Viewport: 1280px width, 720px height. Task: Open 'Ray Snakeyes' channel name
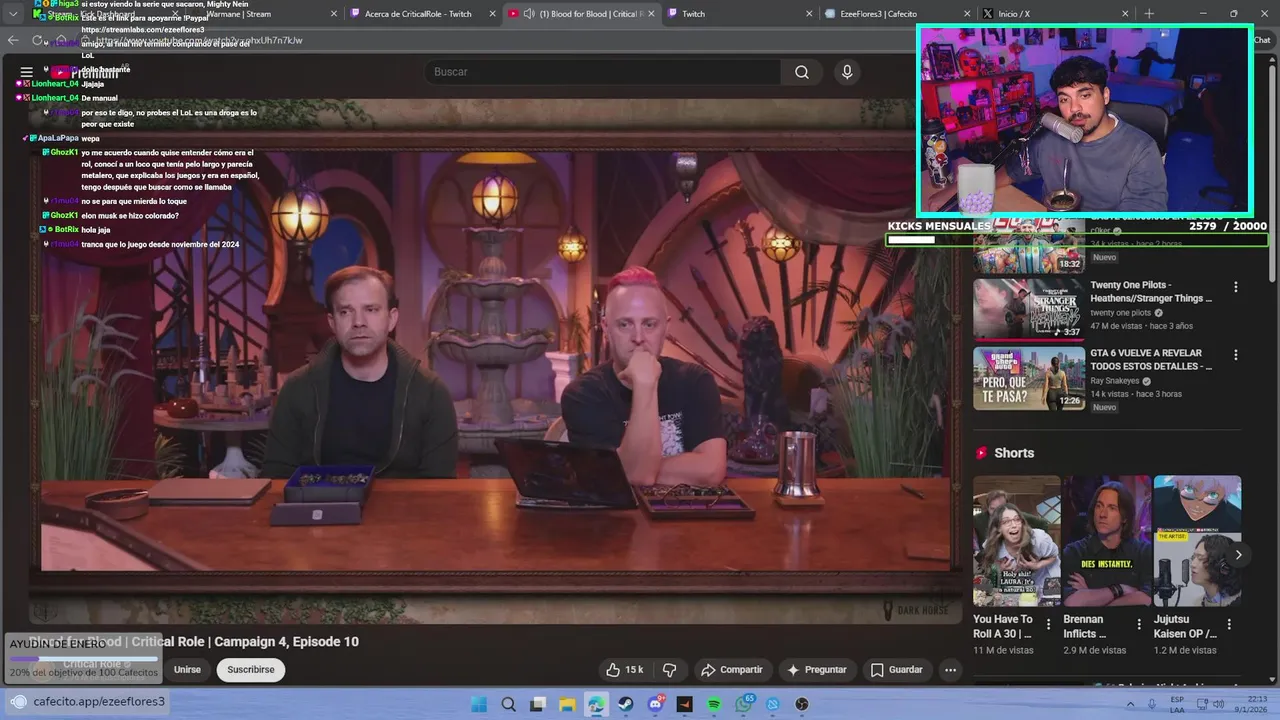click(1115, 381)
